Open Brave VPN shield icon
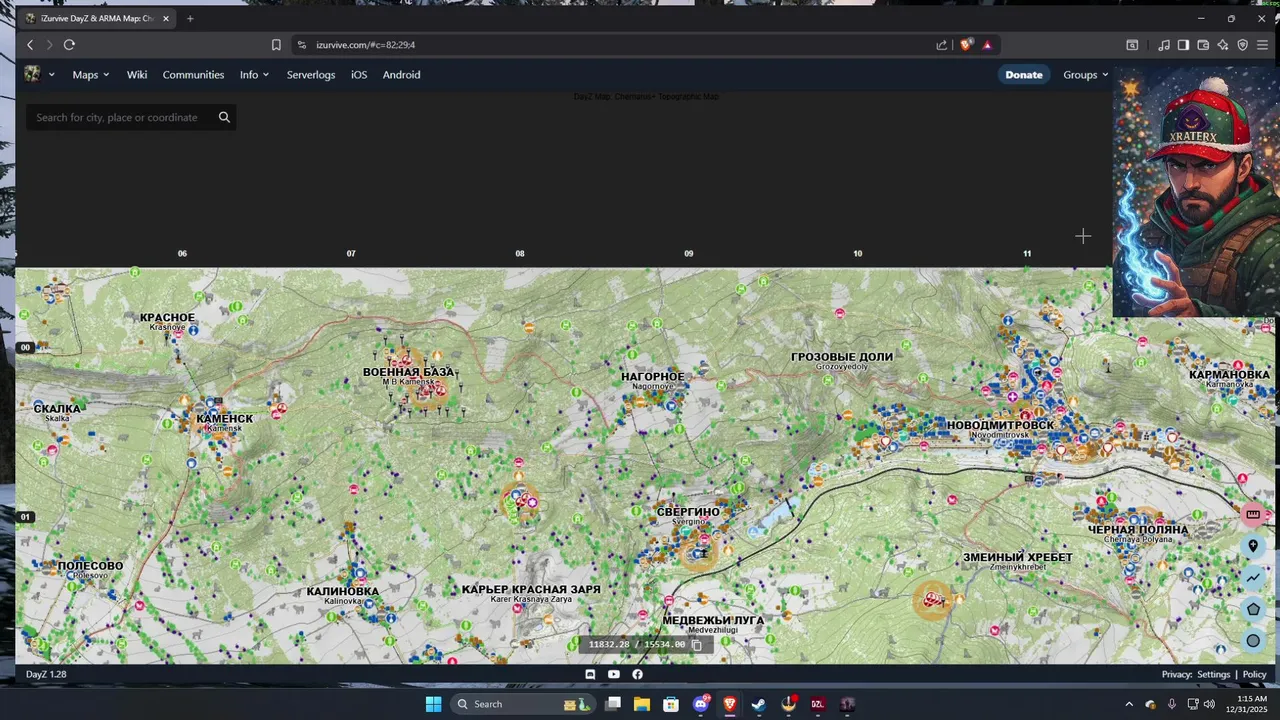 tap(1243, 45)
